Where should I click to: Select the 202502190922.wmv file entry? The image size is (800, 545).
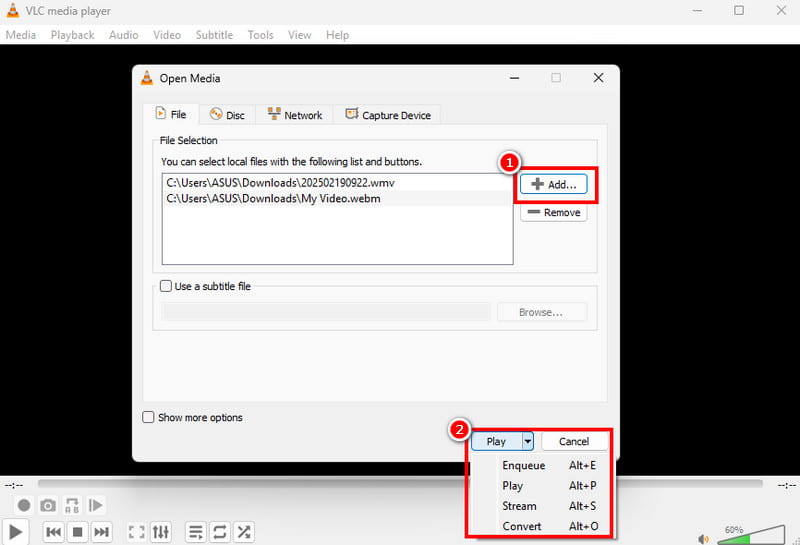pyautogui.click(x=337, y=183)
